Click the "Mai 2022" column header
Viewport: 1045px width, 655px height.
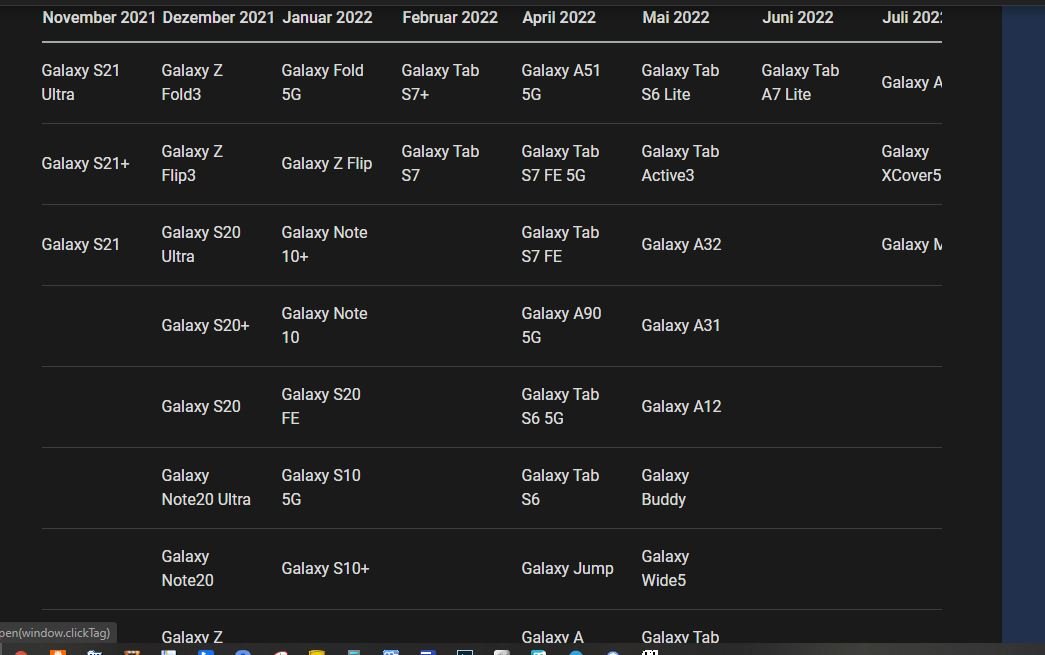(676, 17)
